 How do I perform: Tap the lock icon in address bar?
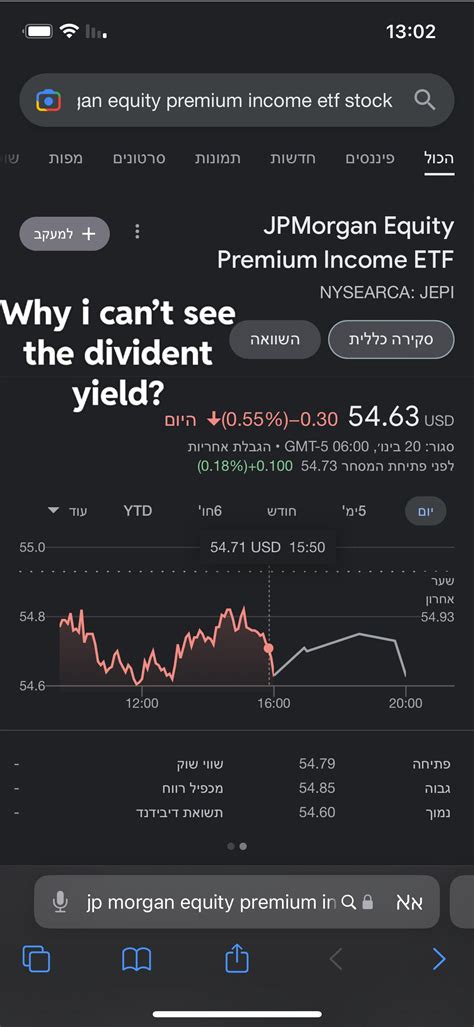click(368, 903)
